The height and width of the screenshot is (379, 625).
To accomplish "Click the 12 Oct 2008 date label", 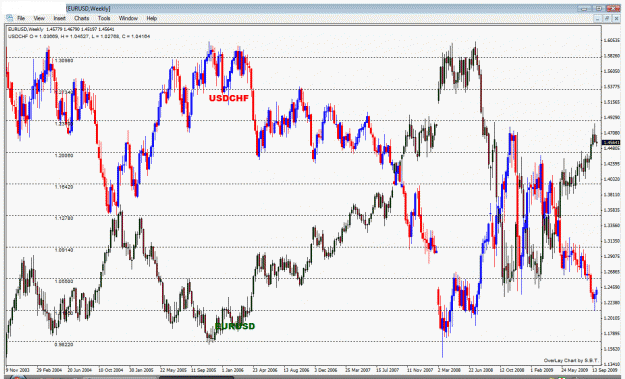I will [x=512, y=370].
